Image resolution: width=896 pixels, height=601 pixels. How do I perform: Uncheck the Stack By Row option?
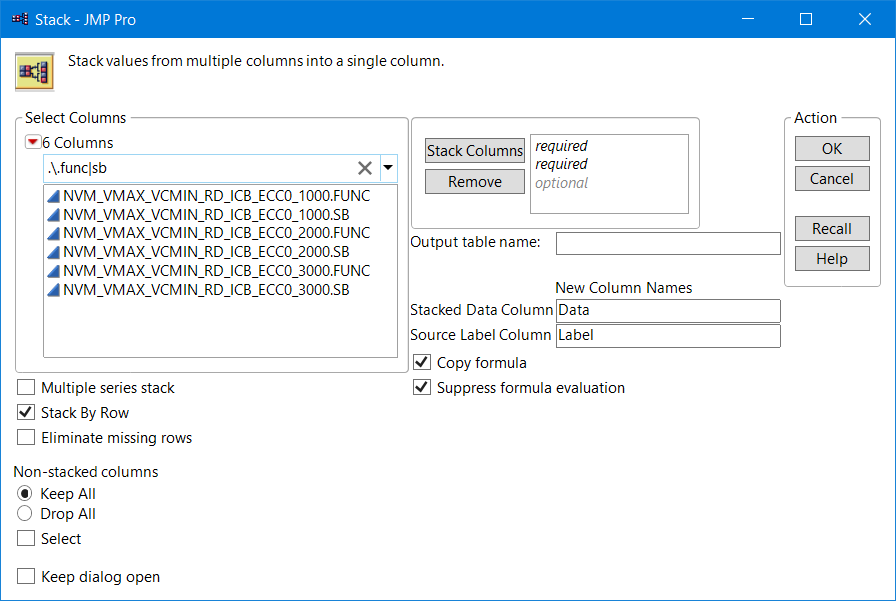coord(26,413)
